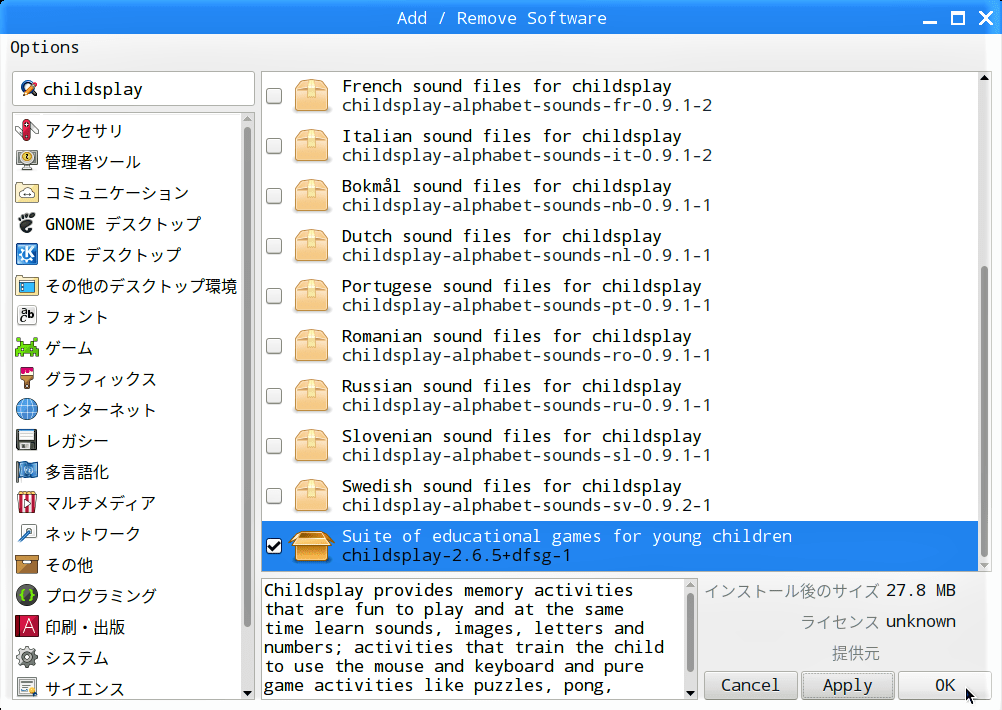The image size is (1002, 710).
Task: Click the サイエンス category icon
Action: coord(27,688)
